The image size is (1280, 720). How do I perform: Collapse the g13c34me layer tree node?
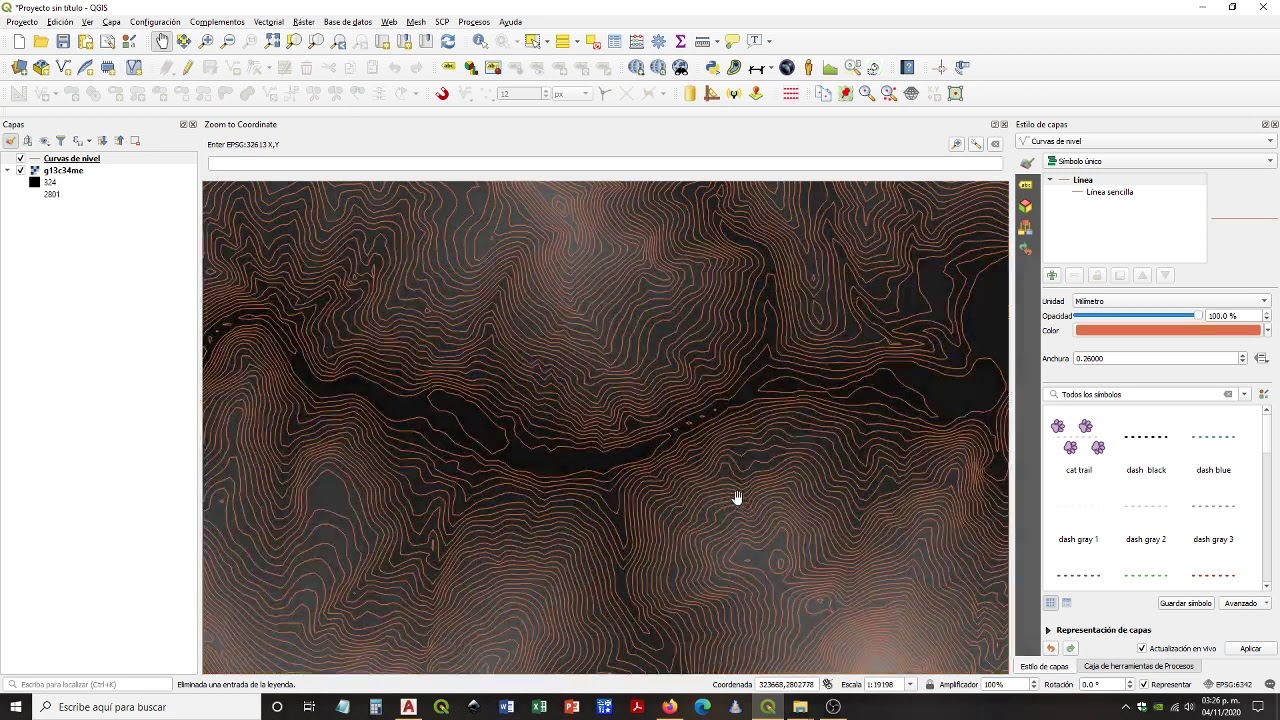pyautogui.click(x=8, y=171)
